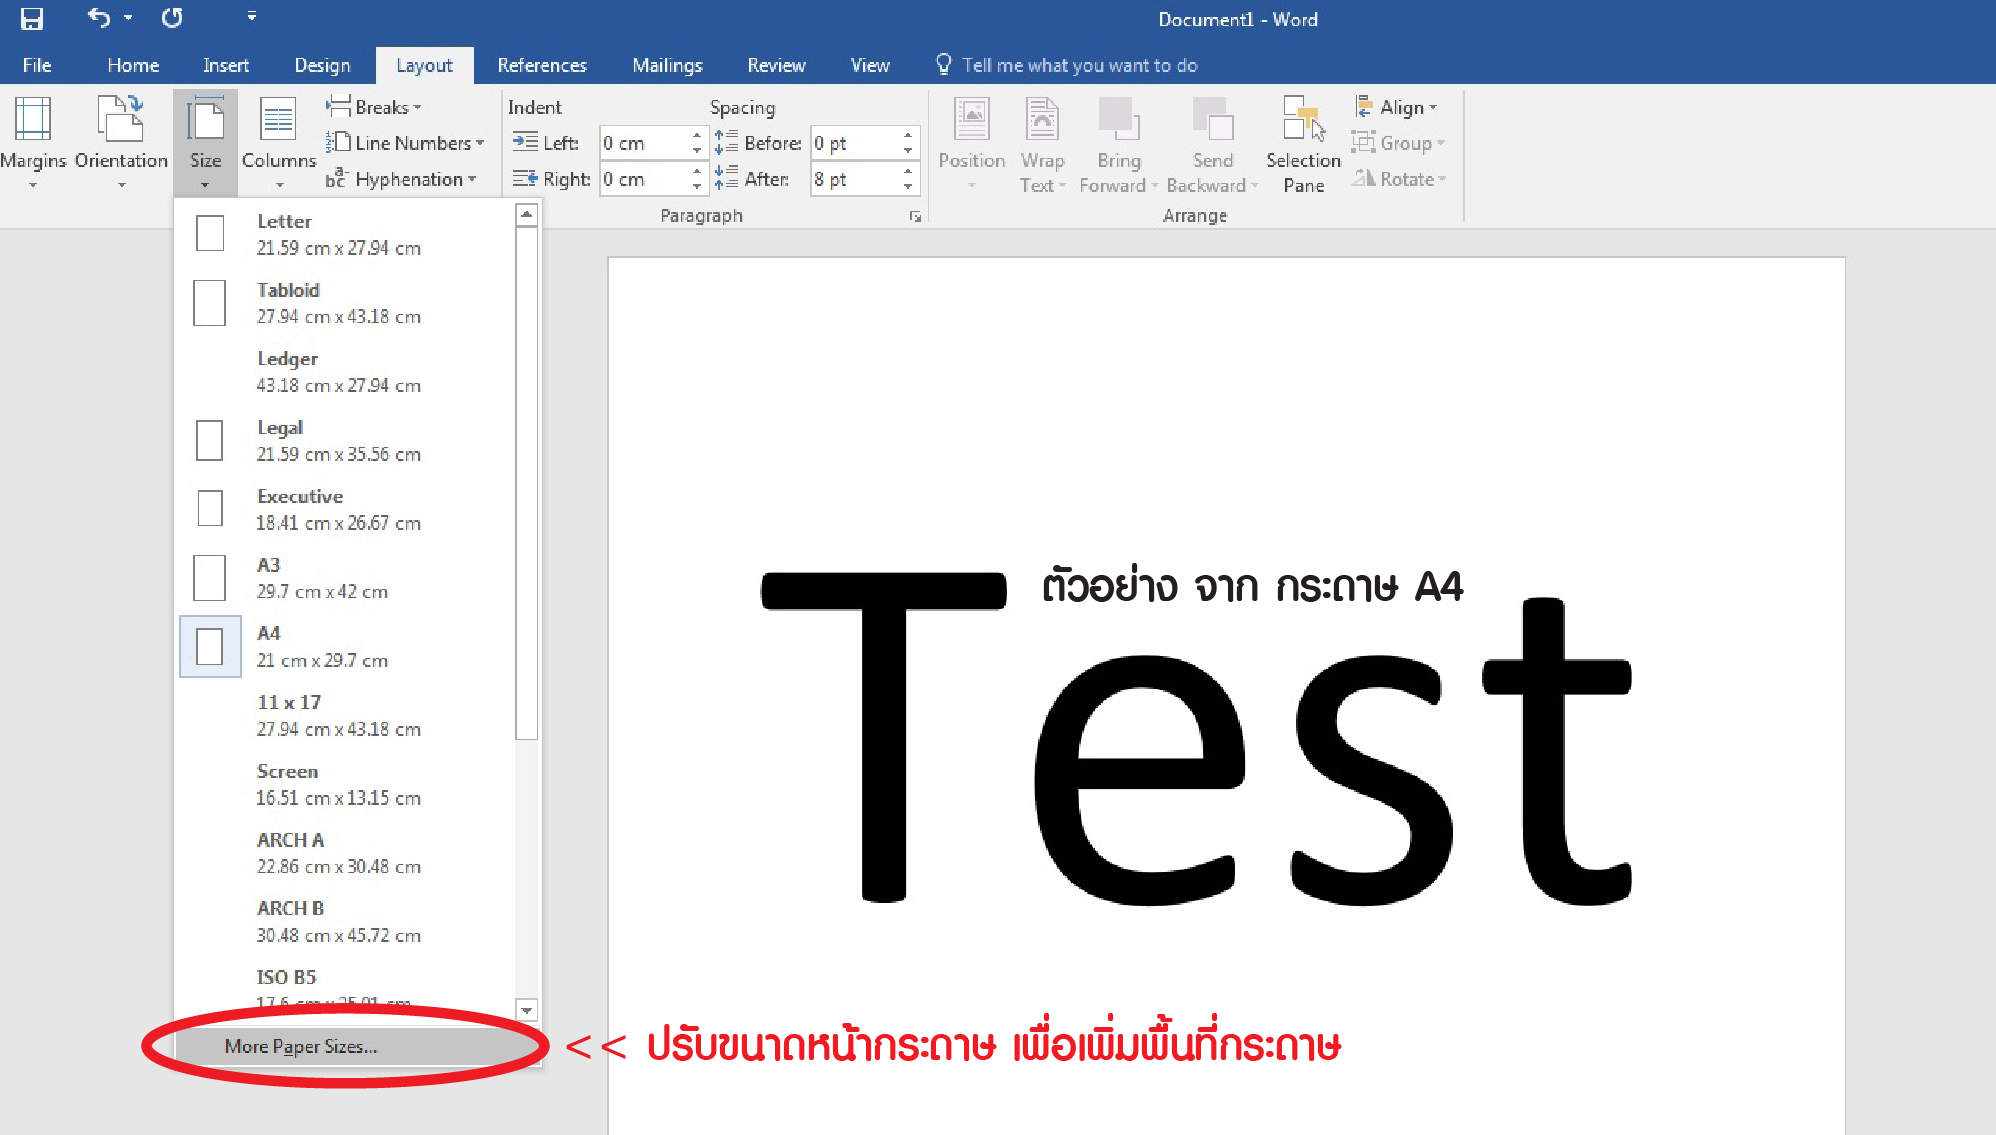Open the Paragraph dialog launcher
Image resolution: width=1996 pixels, height=1135 pixels.
(914, 216)
